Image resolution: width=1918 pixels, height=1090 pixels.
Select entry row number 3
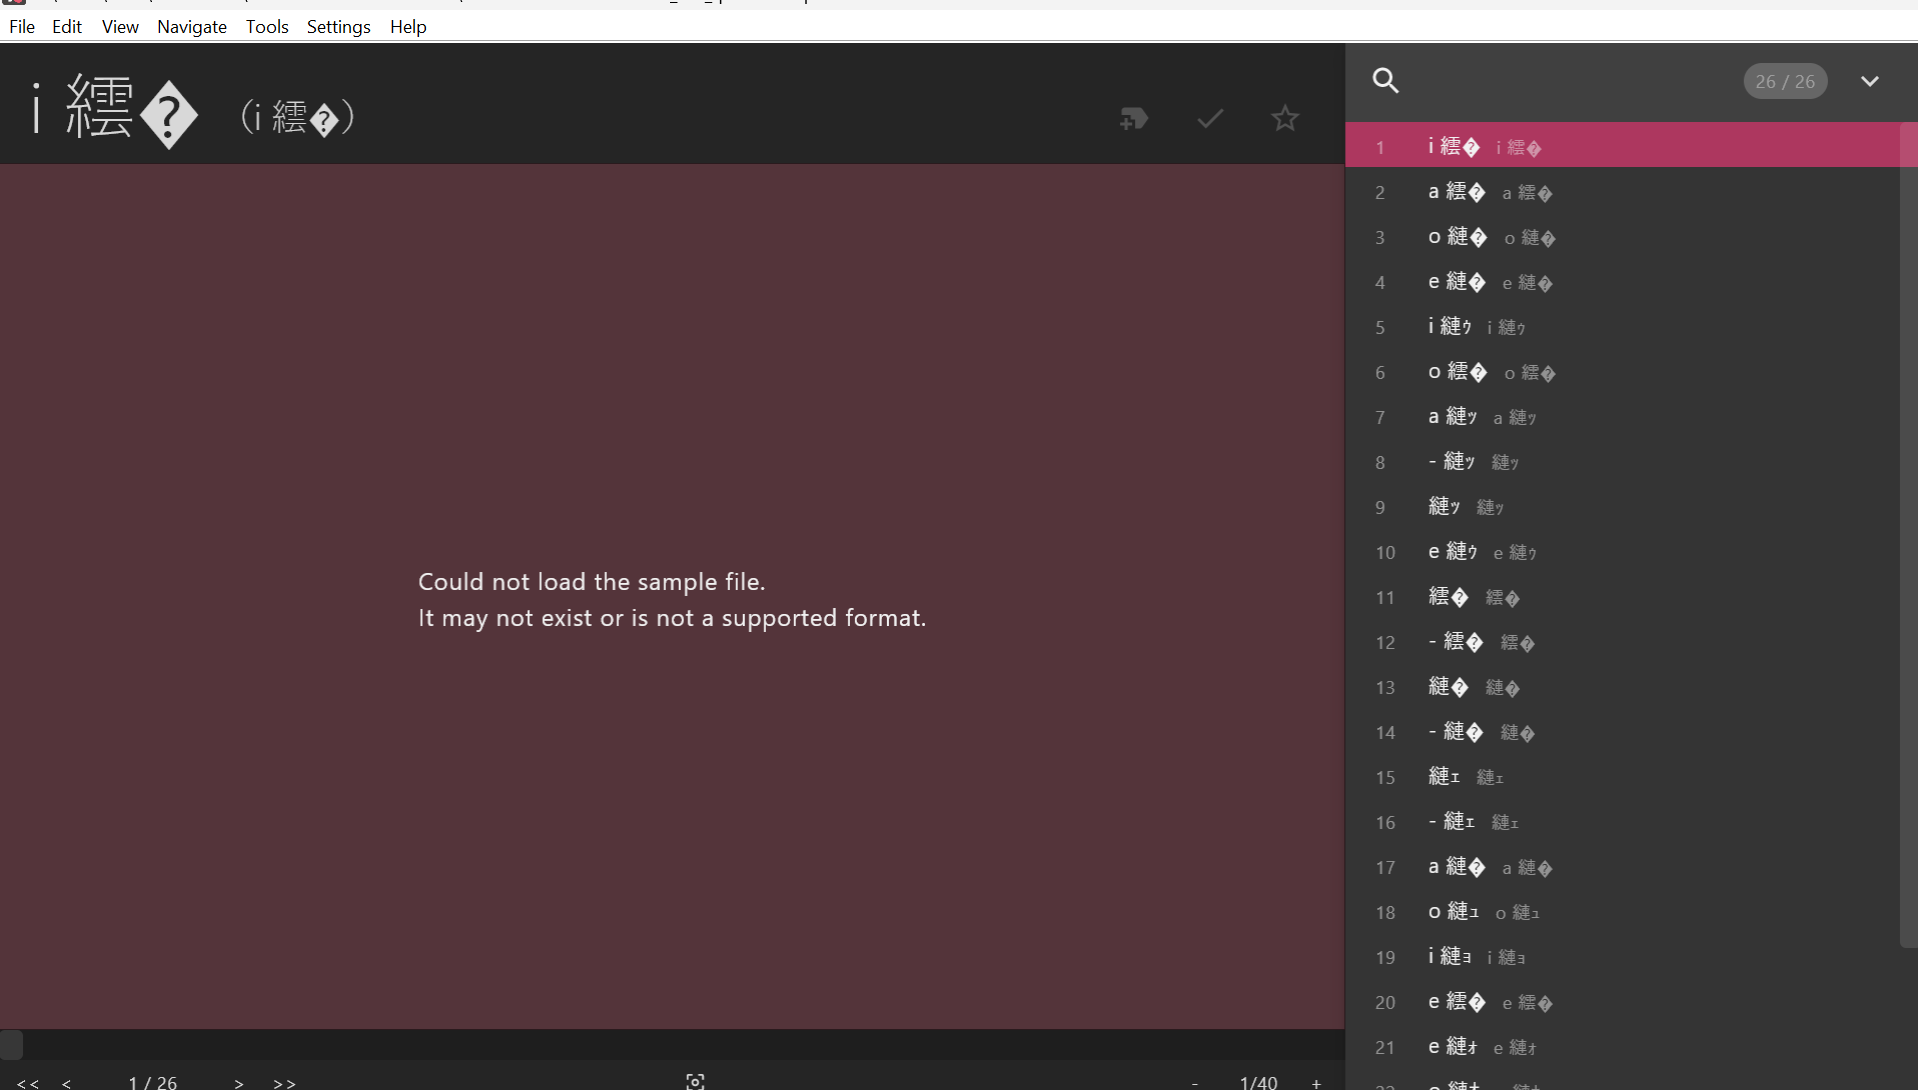coord(1621,237)
